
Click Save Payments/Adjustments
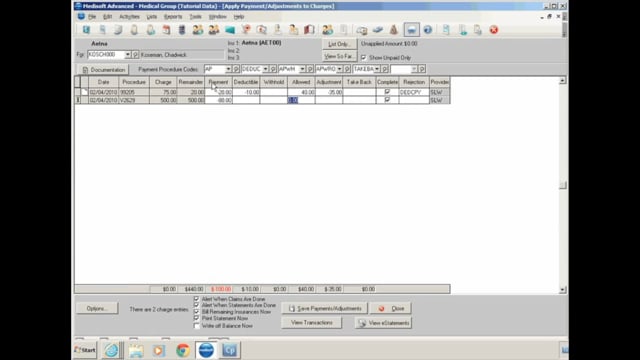(x=325, y=309)
